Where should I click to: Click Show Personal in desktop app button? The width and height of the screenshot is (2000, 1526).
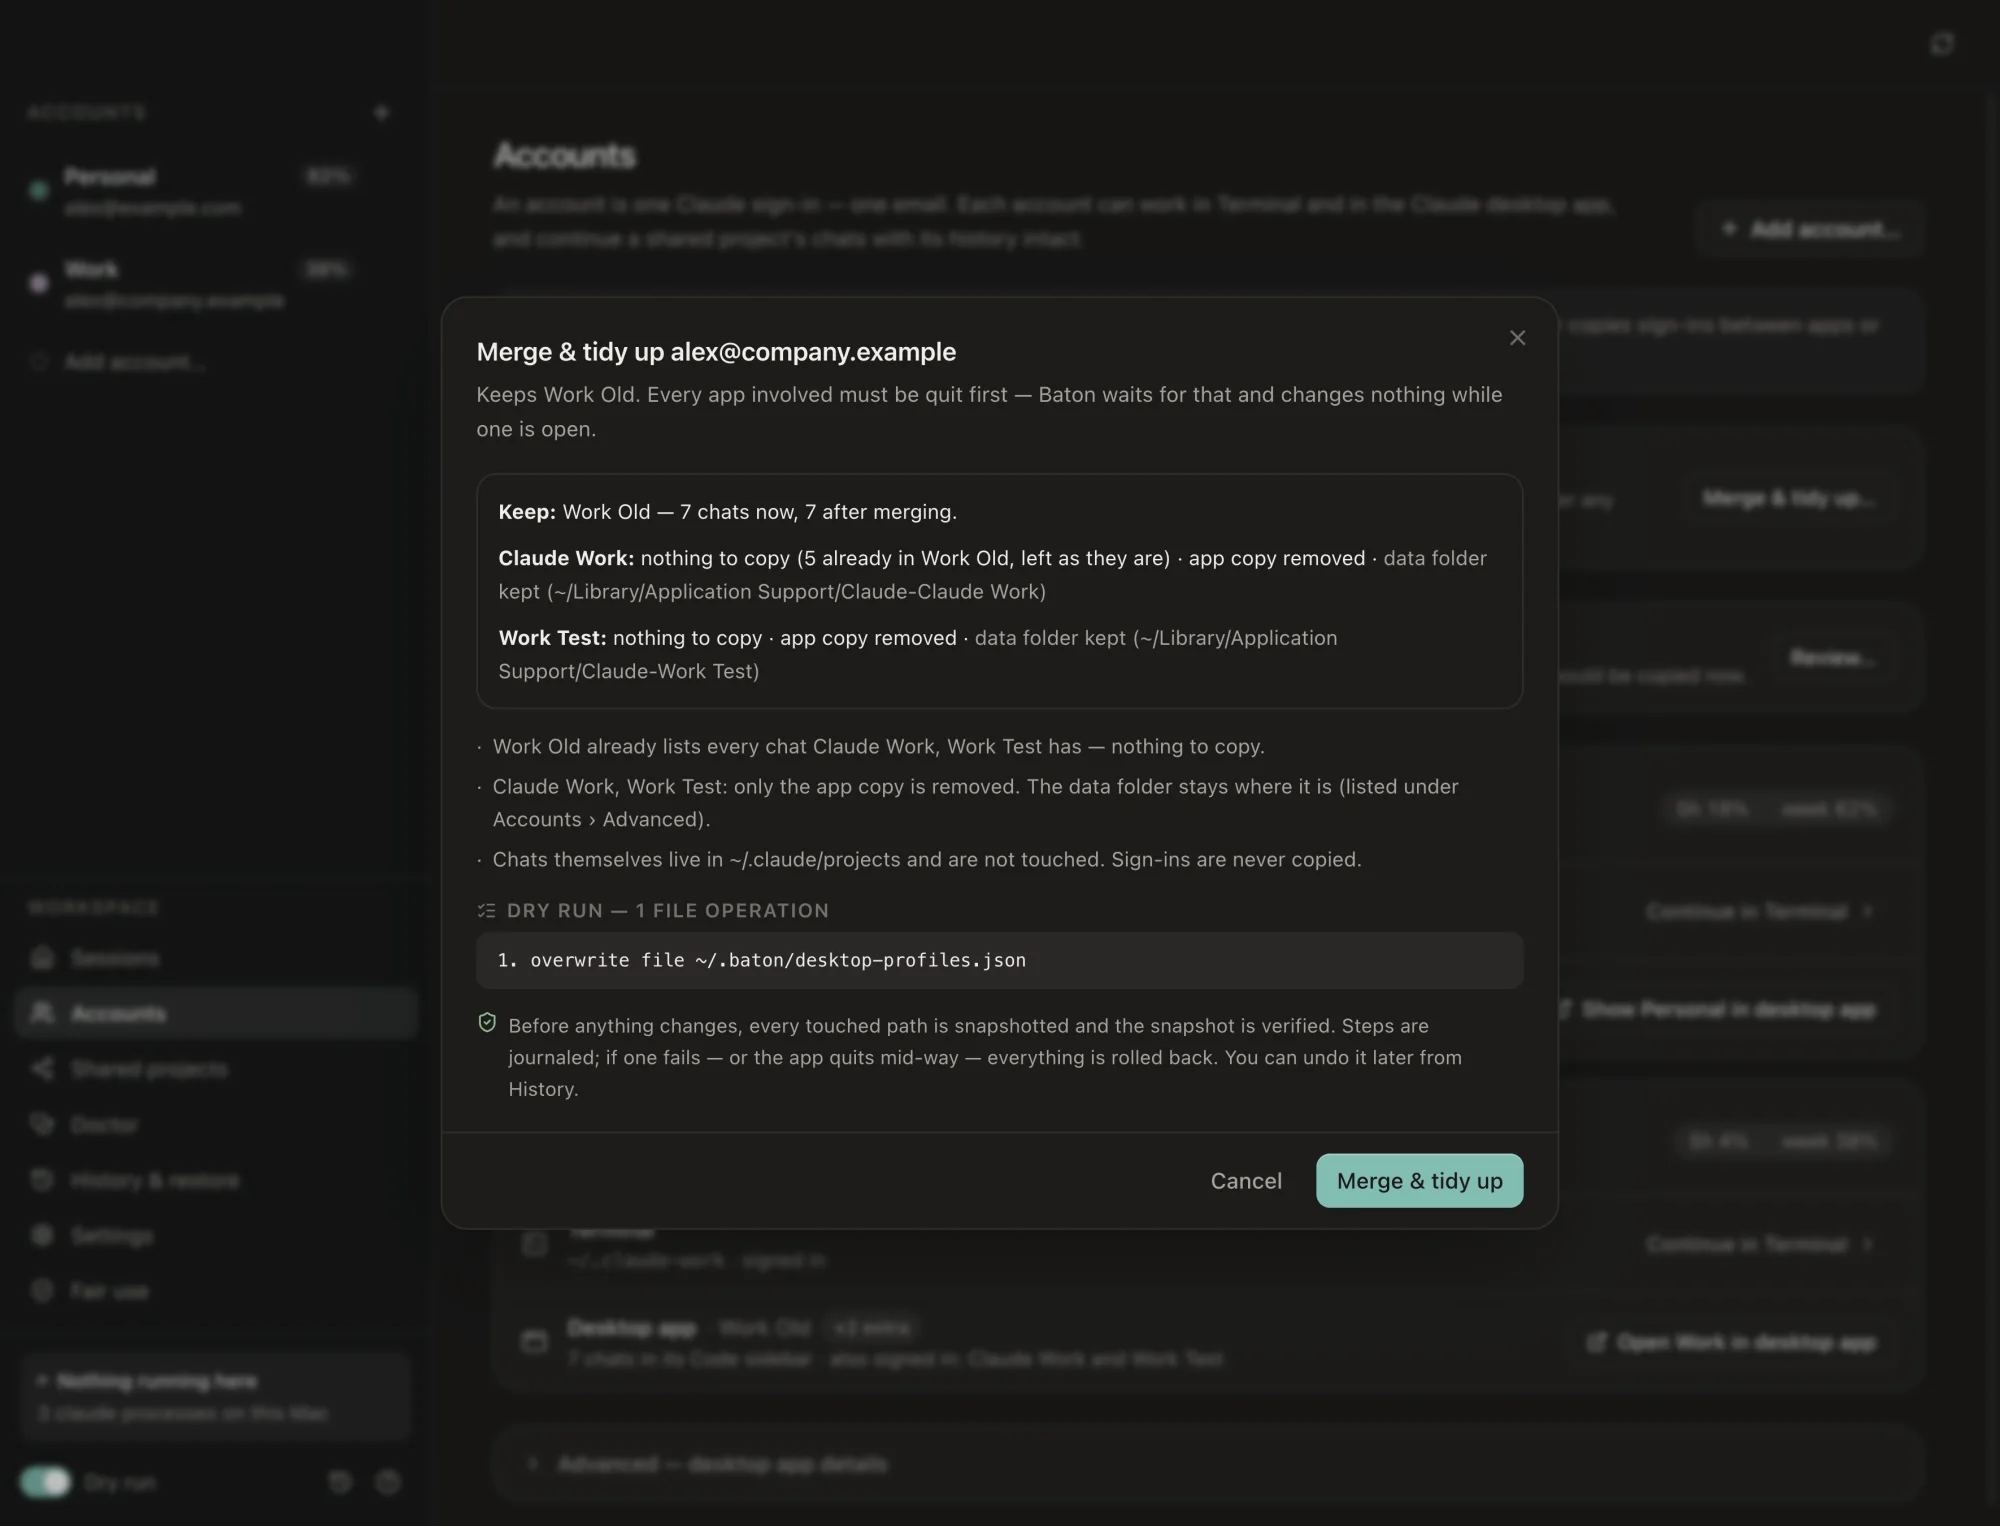point(1717,1010)
